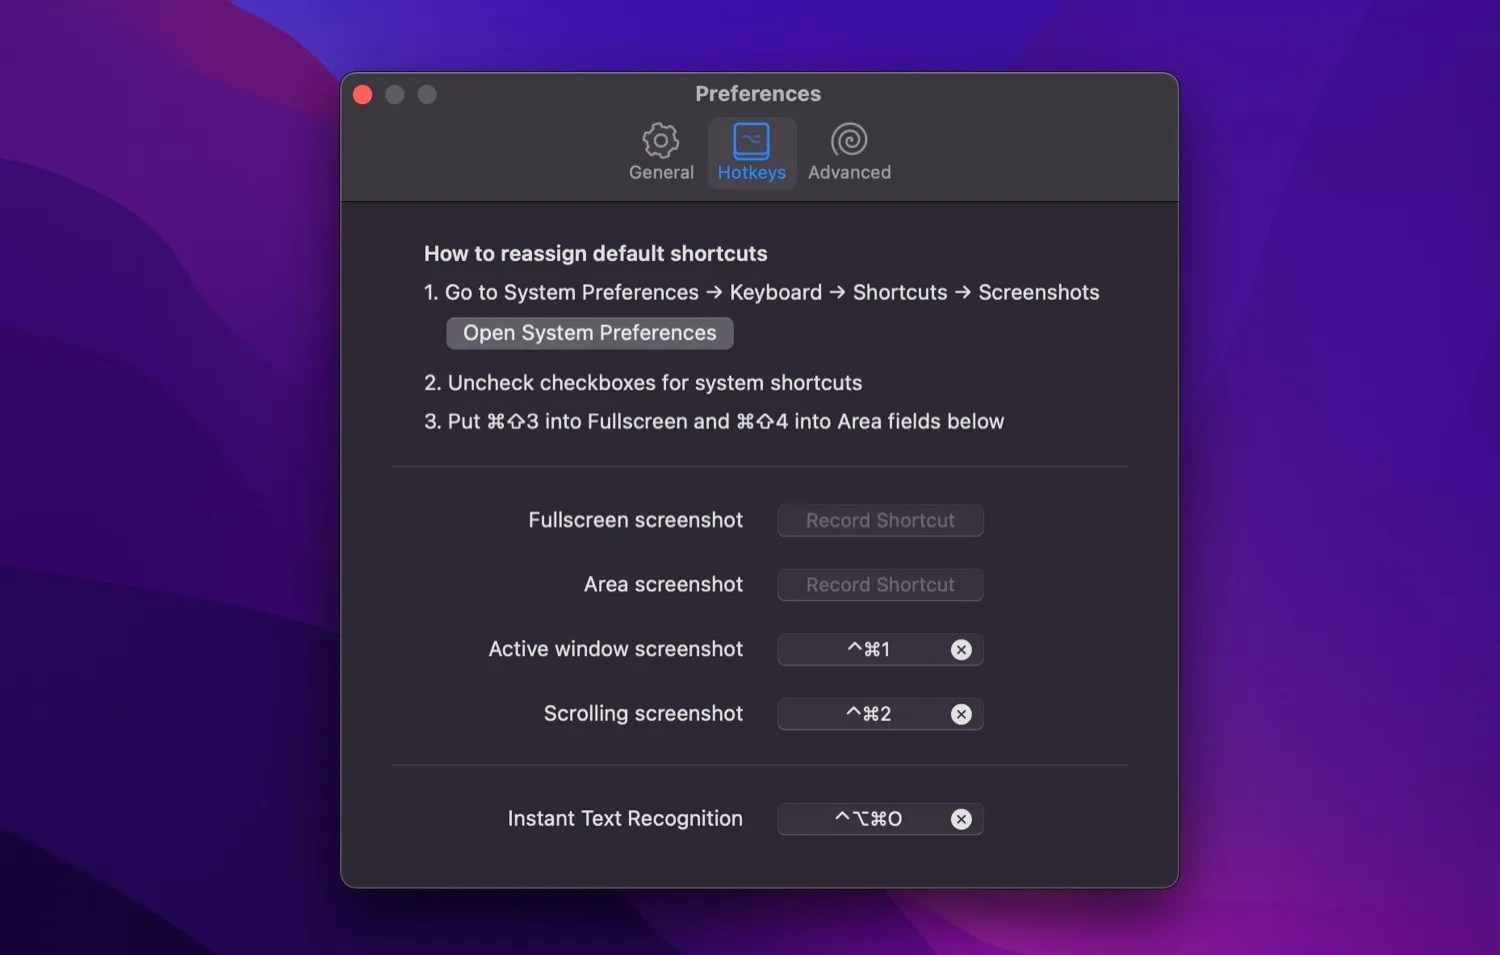The width and height of the screenshot is (1500, 955).
Task: Click the green zoom button
Action: pos(427,94)
